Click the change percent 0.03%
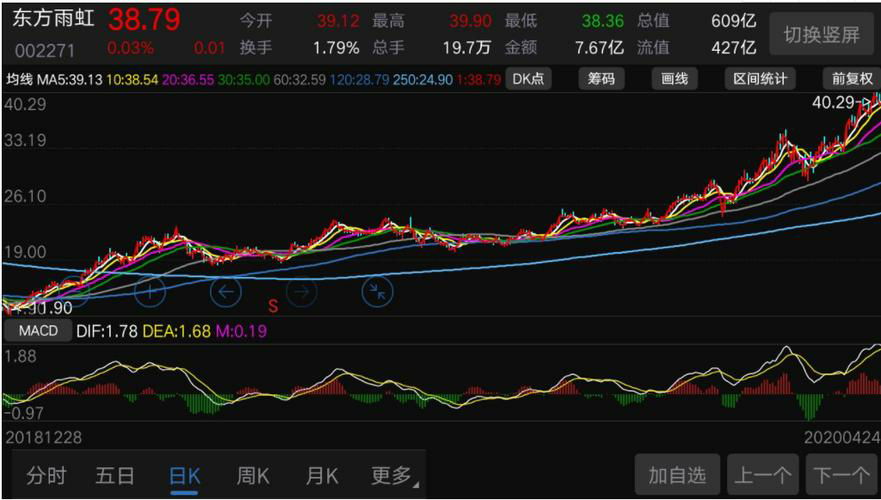The width and height of the screenshot is (881, 500). [x=130, y=48]
